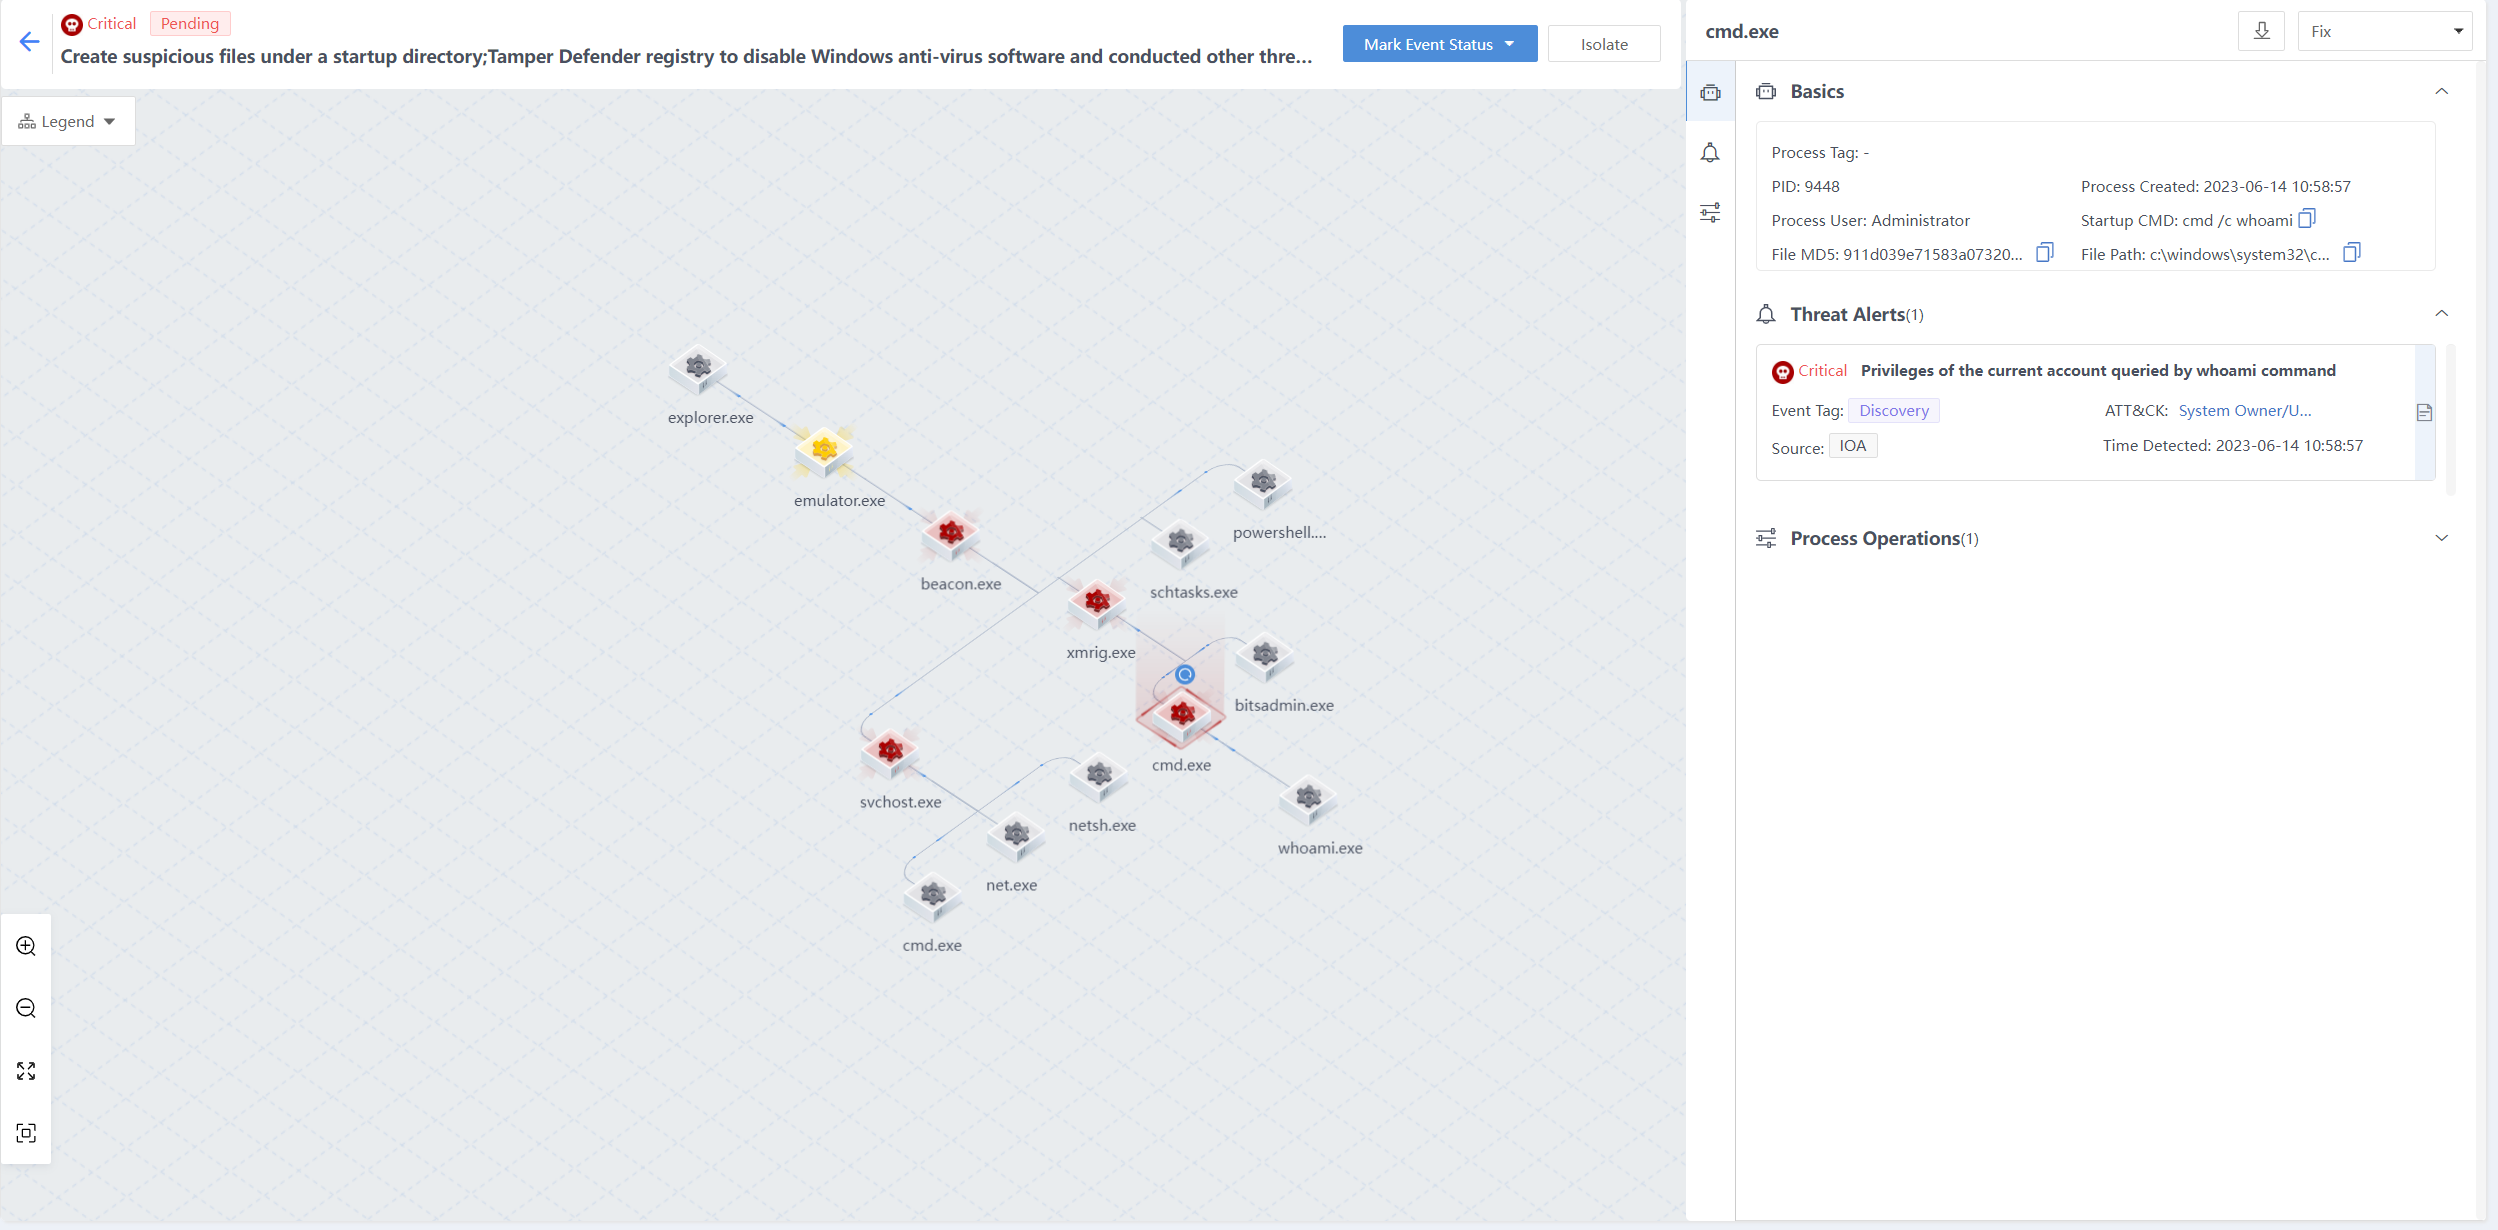Open the System Owner ATT&CK link

pos(2244,410)
